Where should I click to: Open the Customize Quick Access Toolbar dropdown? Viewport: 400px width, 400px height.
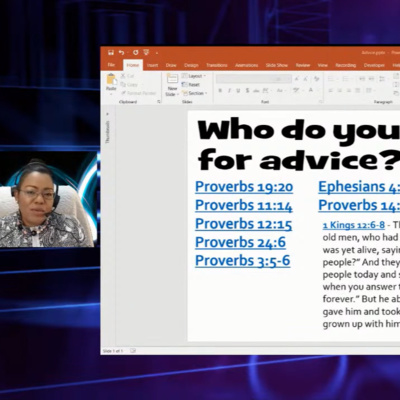(x=157, y=53)
